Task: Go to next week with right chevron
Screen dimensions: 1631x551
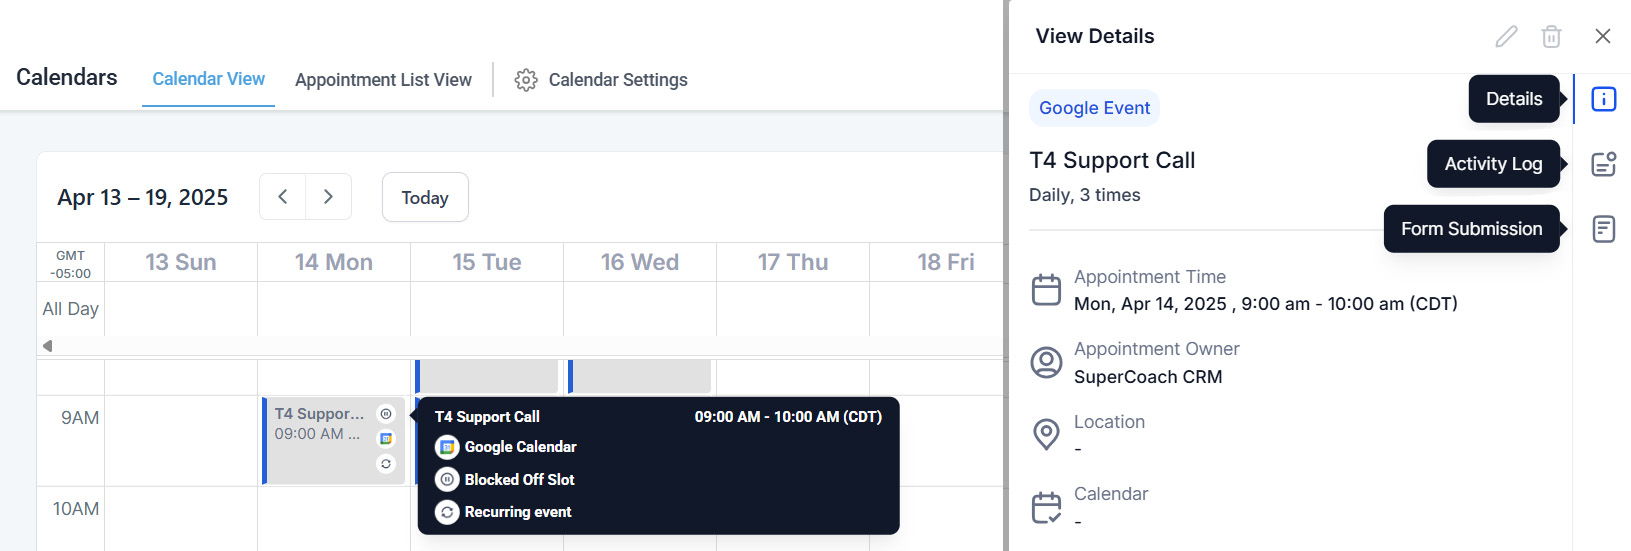Action: (328, 197)
